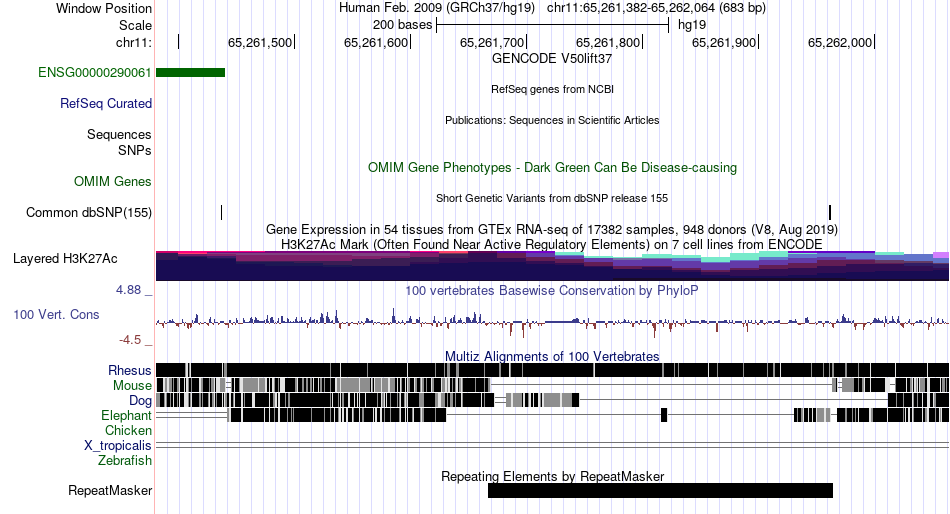The image size is (950, 514).
Task: Click the RepeatMasker track label
Action: pos(110,490)
